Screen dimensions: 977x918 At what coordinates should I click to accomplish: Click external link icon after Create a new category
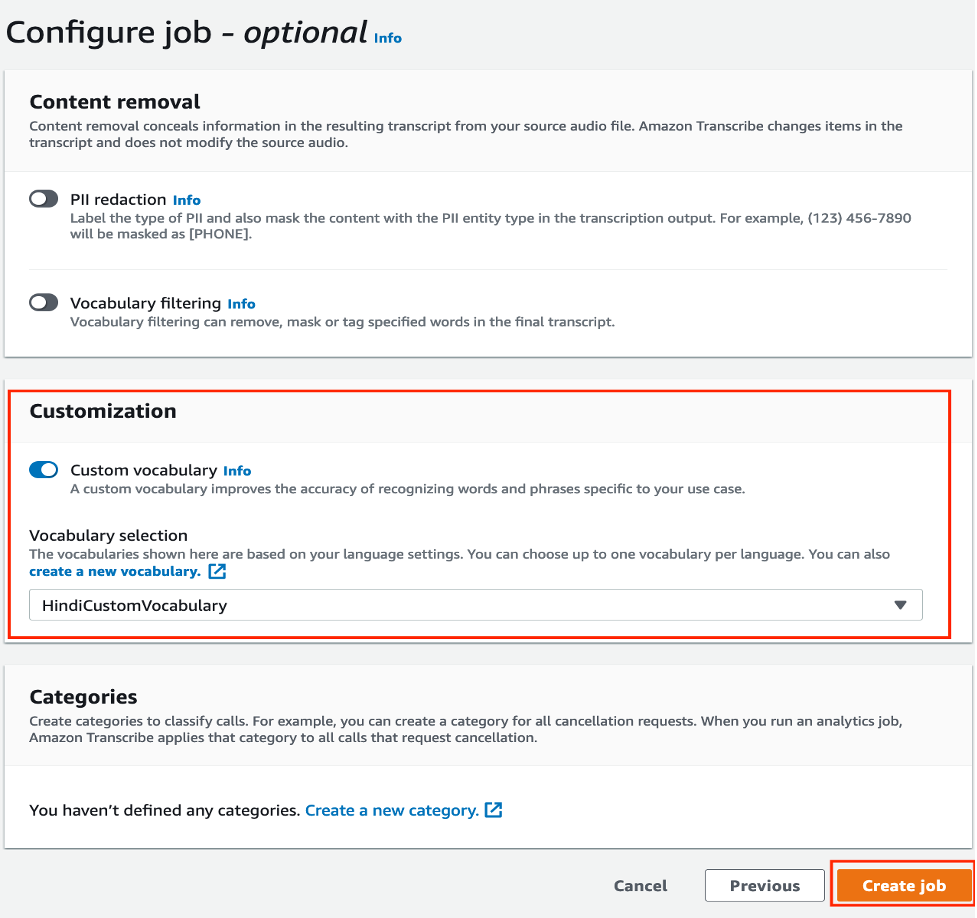point(493,810)
